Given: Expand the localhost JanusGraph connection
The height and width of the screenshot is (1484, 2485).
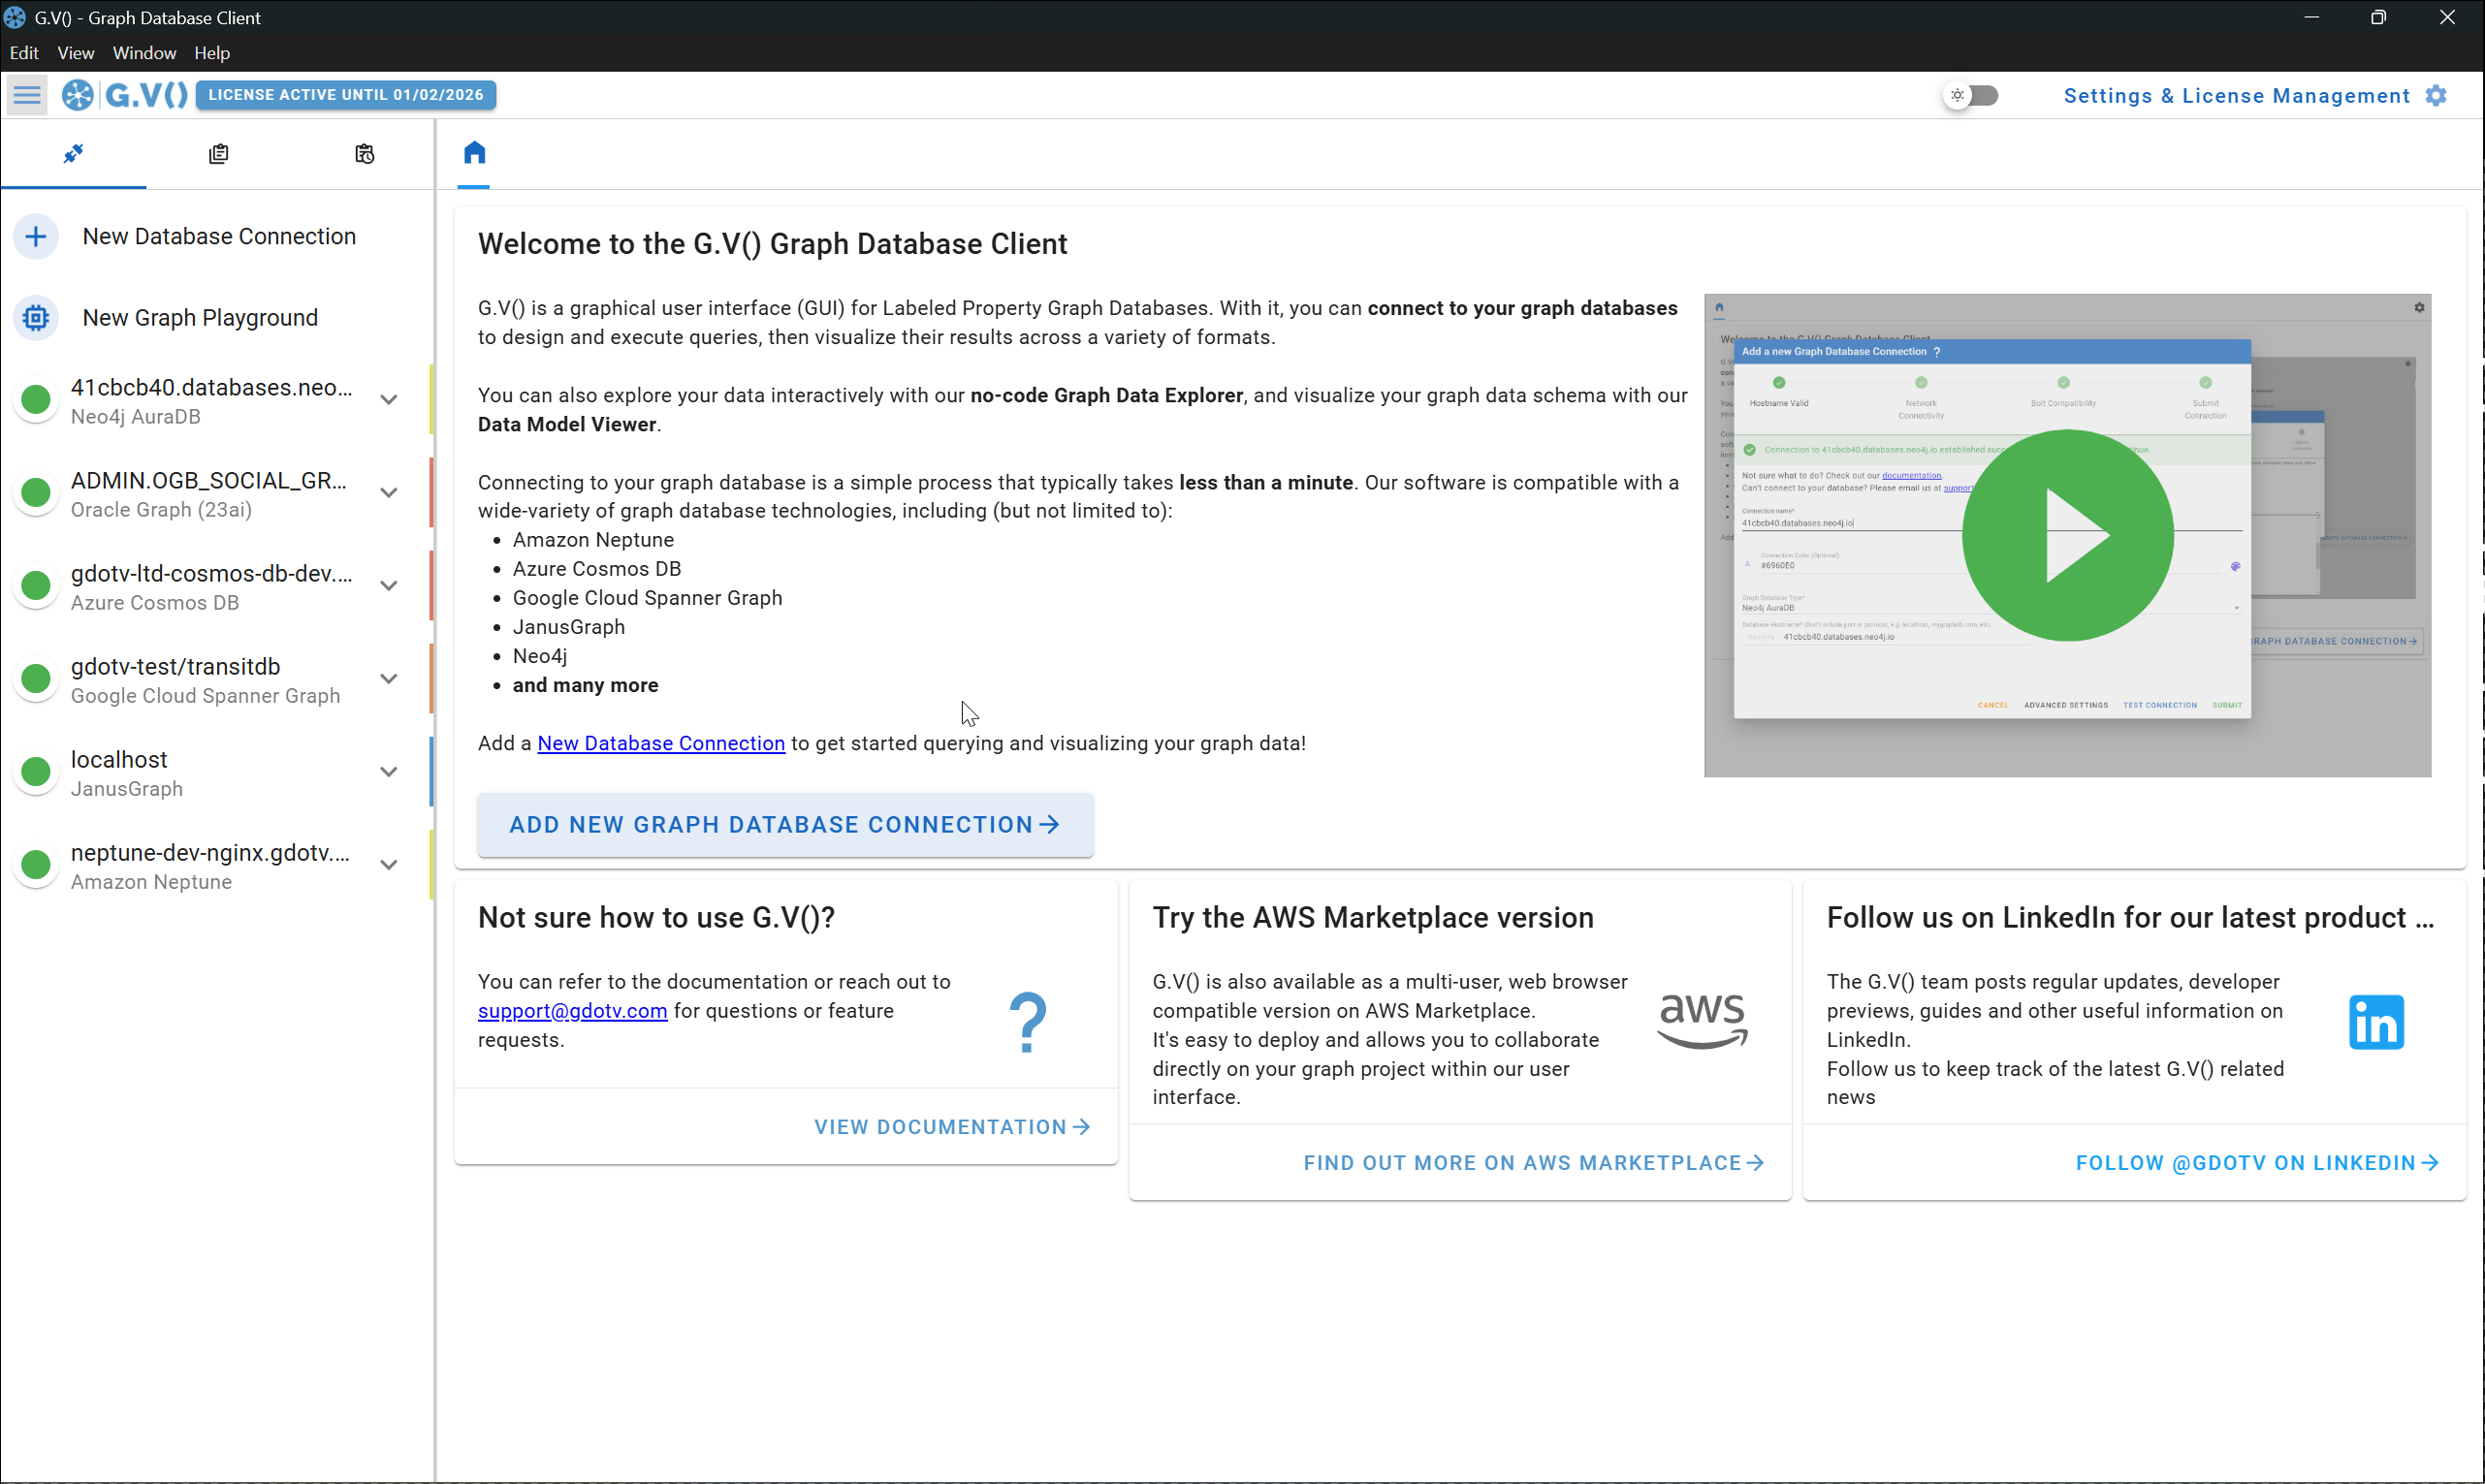Looking at the screenshot, I should click(x=389, y=772).
